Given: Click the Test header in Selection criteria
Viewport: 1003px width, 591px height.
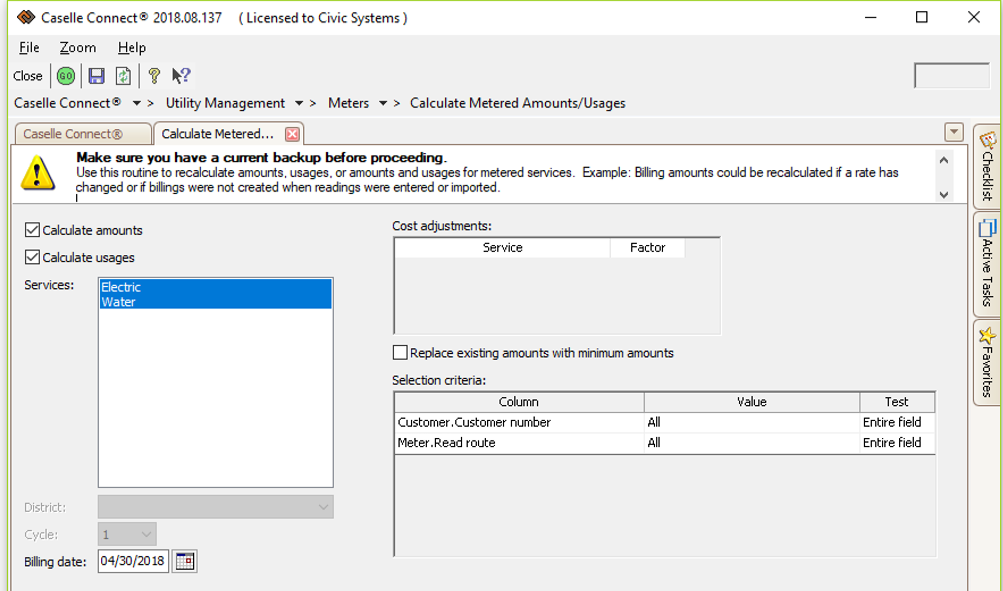Looking at the screenshot, I should 897,402.
